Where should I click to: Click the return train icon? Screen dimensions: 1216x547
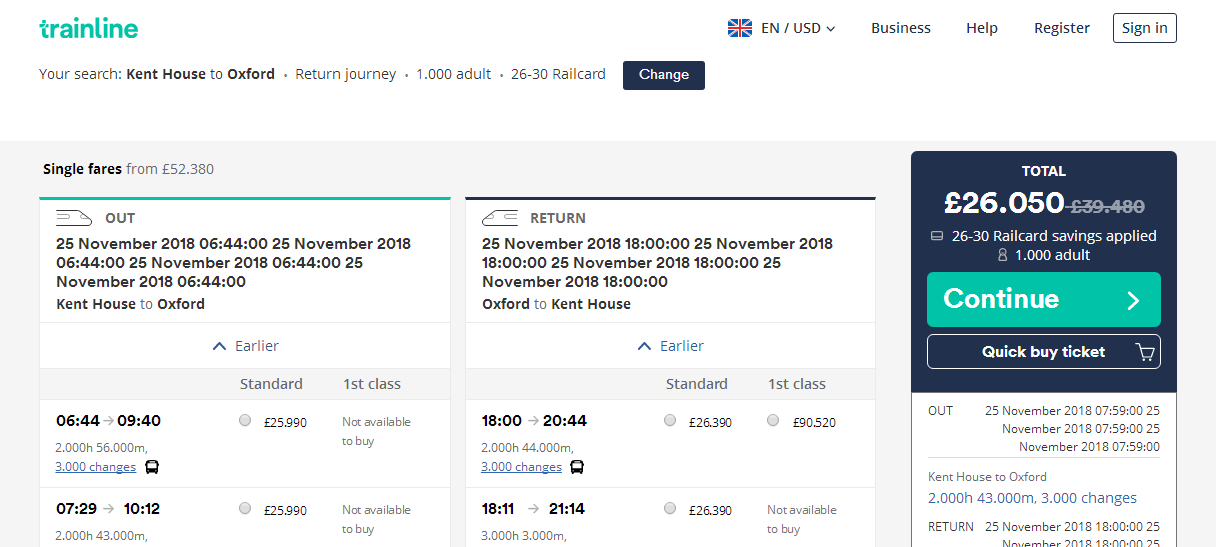tap(500, 217)
